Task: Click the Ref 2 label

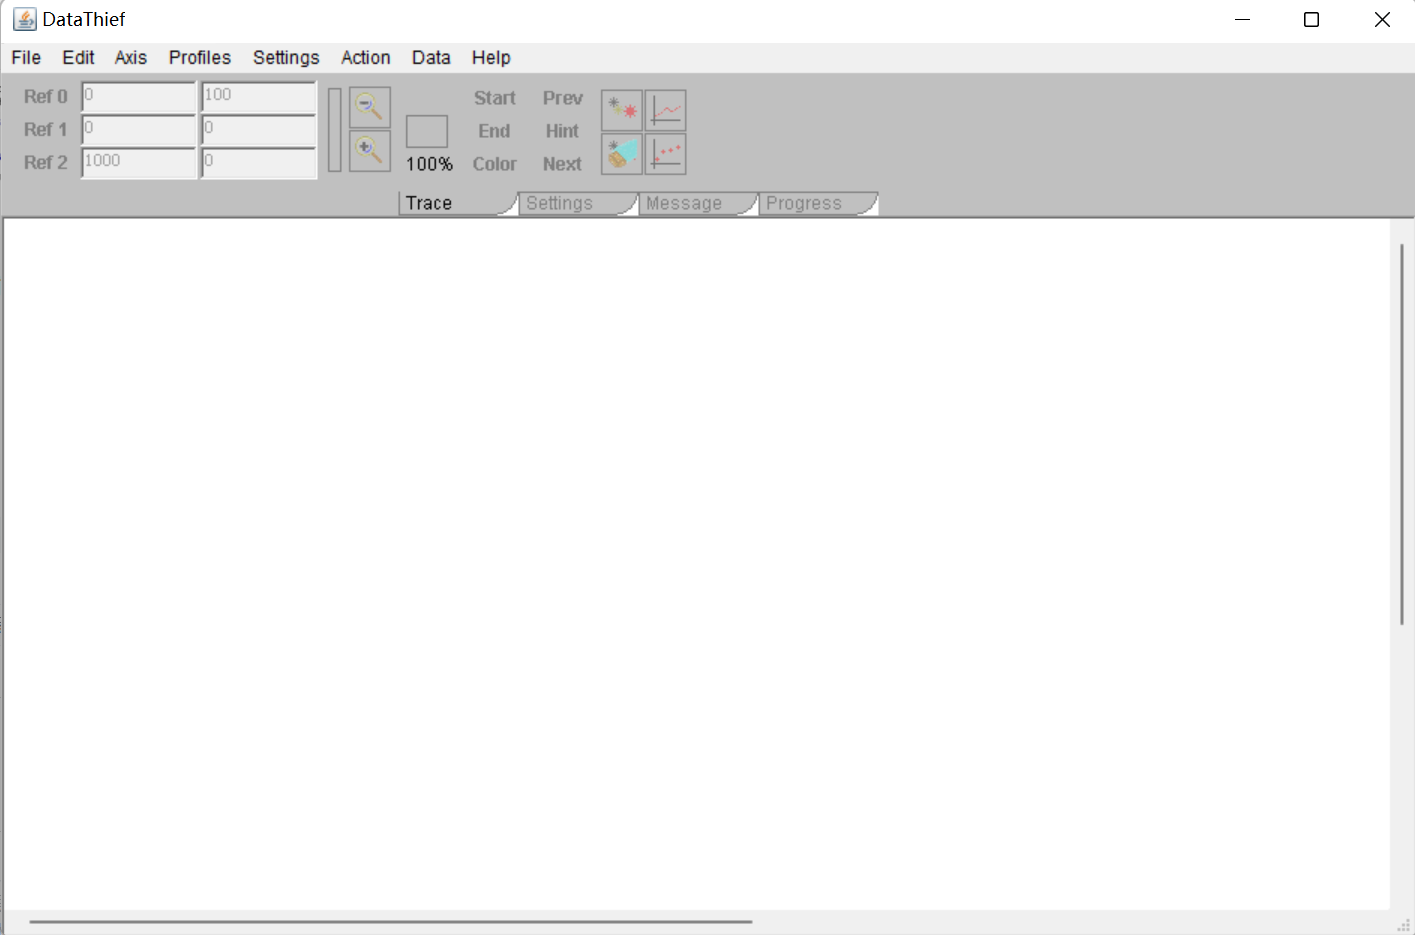Action: coord(46,162)
